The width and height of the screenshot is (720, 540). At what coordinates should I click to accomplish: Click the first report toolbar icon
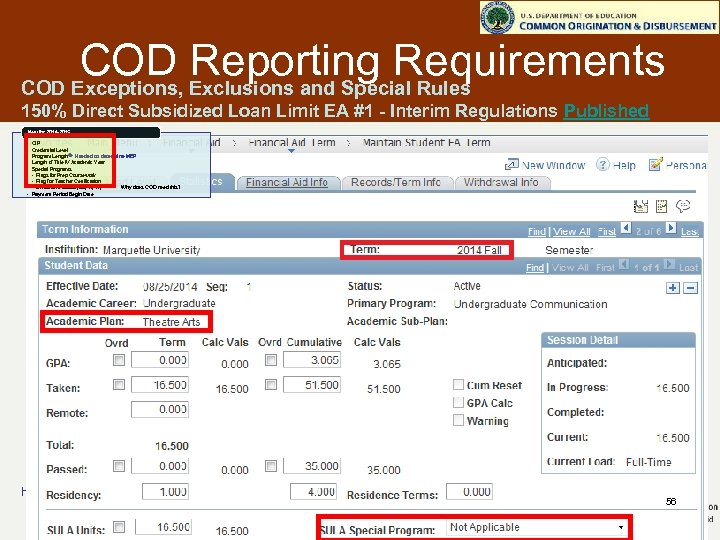click(x=641, y=206)
